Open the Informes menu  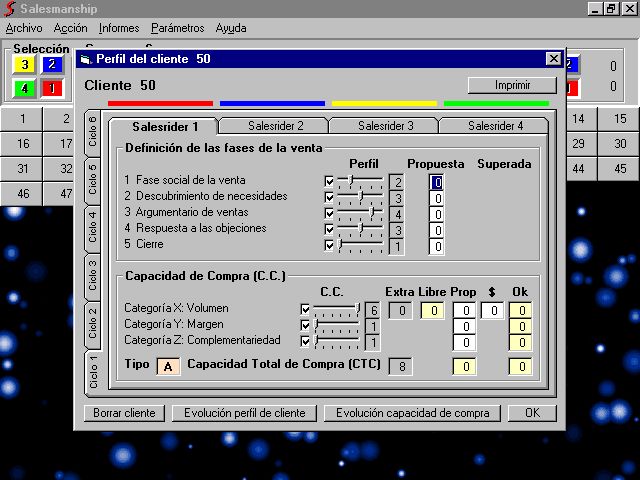(119, 28)
